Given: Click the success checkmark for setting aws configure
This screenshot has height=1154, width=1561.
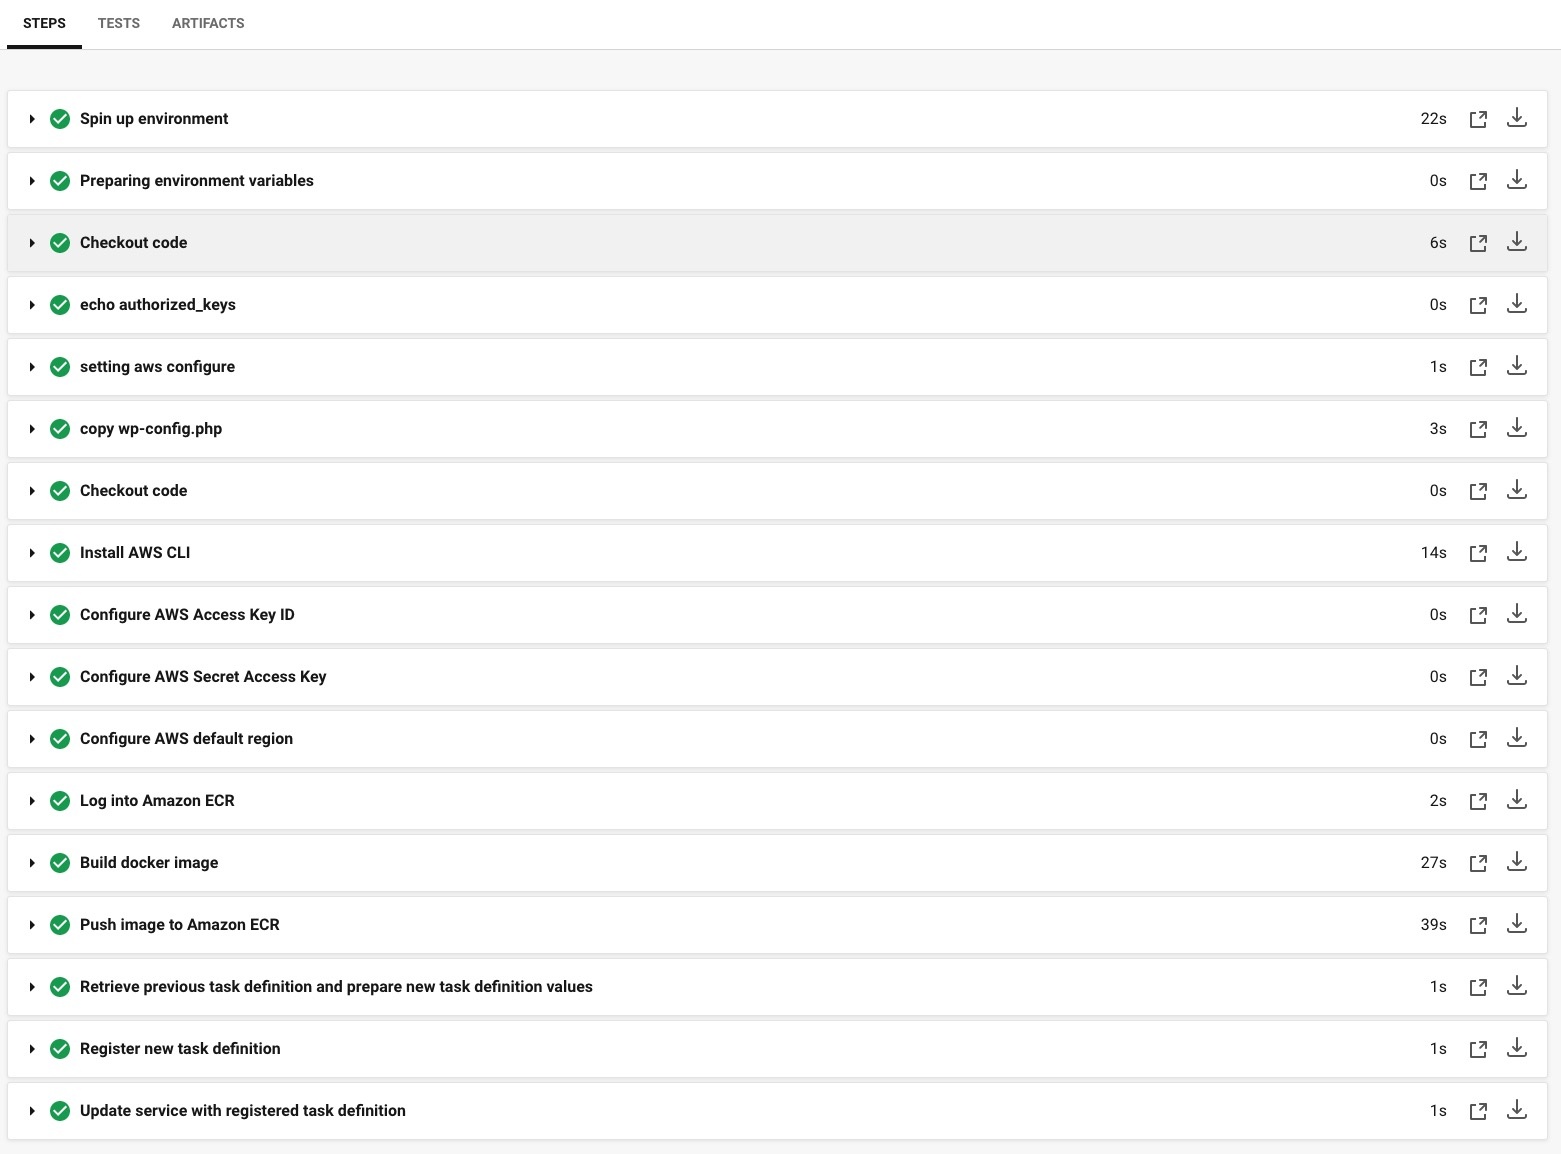Looking at the screenshot, I should (60, 367).
